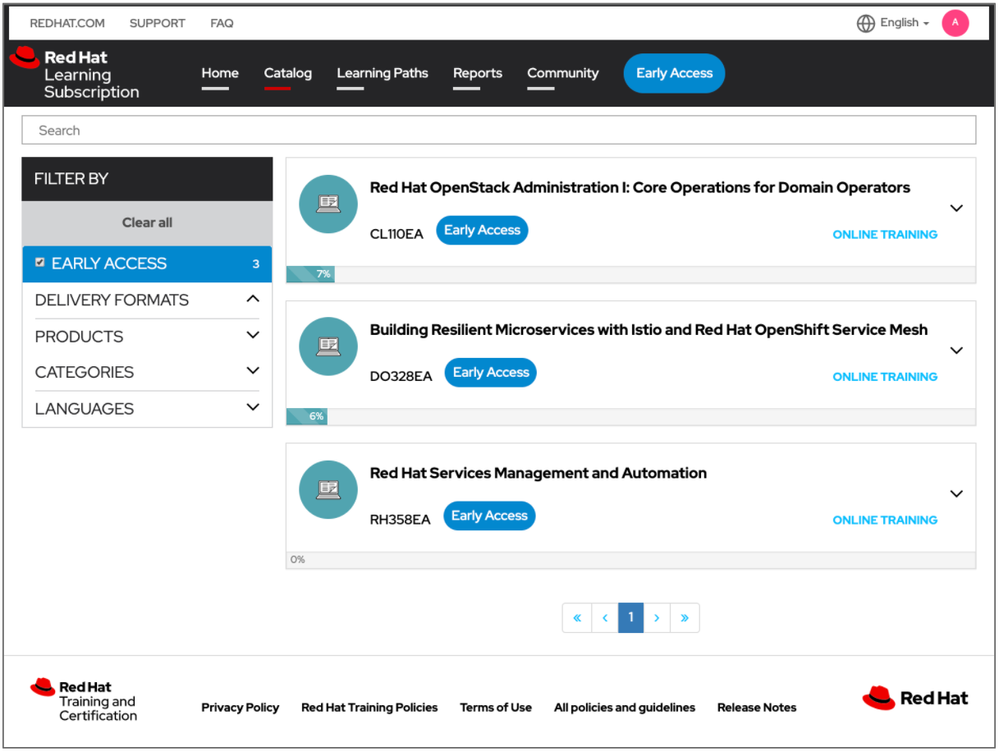Click the footer Red Hat logo at right
This screenshot has width=999, height=752.
coord(915,698)
